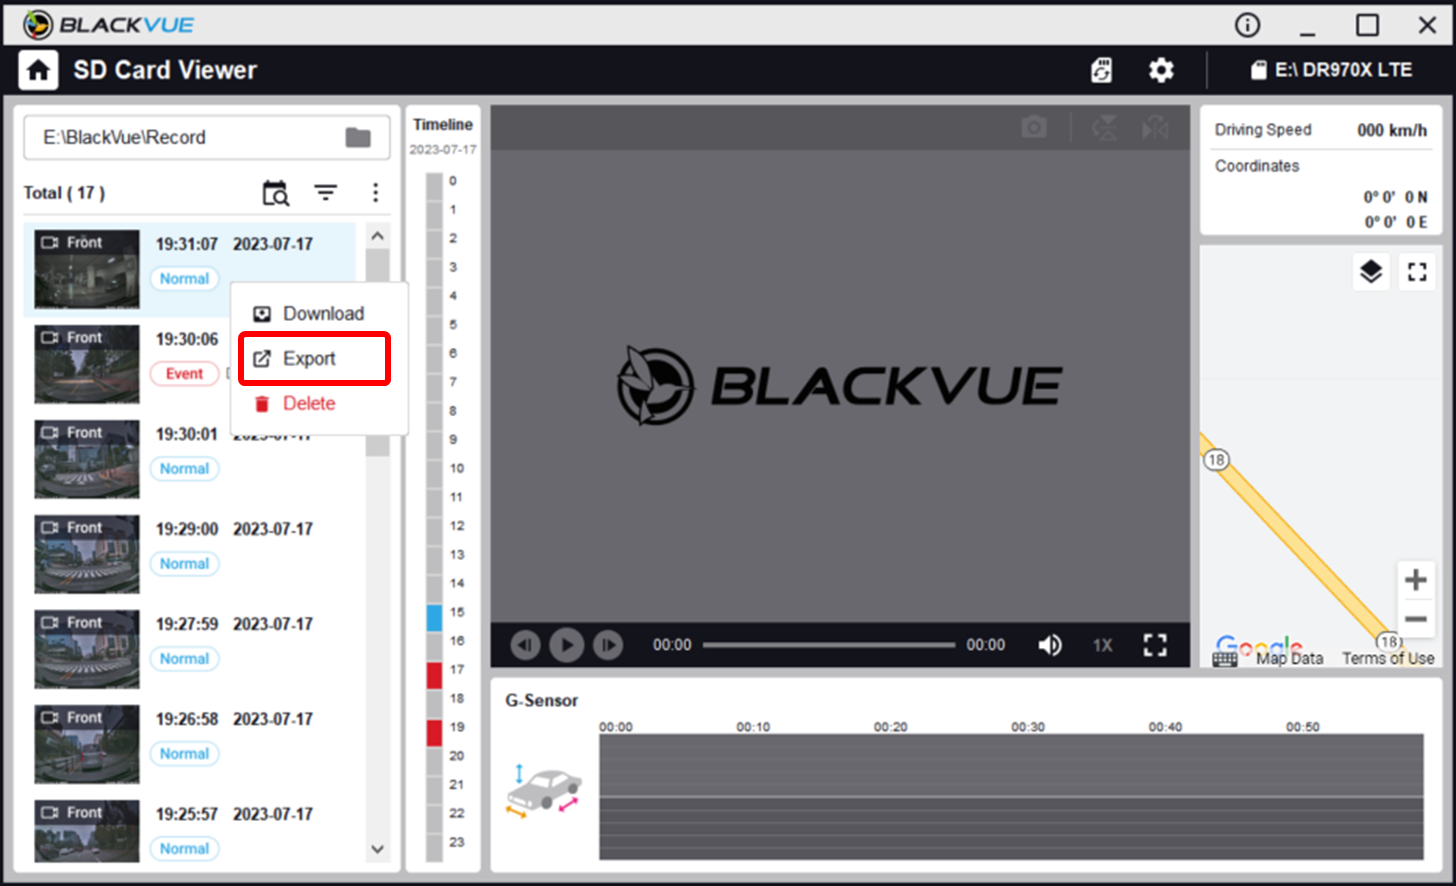Click the Total ( 17 ) label
Viewport: 1456px width, 886px height.
64,193
